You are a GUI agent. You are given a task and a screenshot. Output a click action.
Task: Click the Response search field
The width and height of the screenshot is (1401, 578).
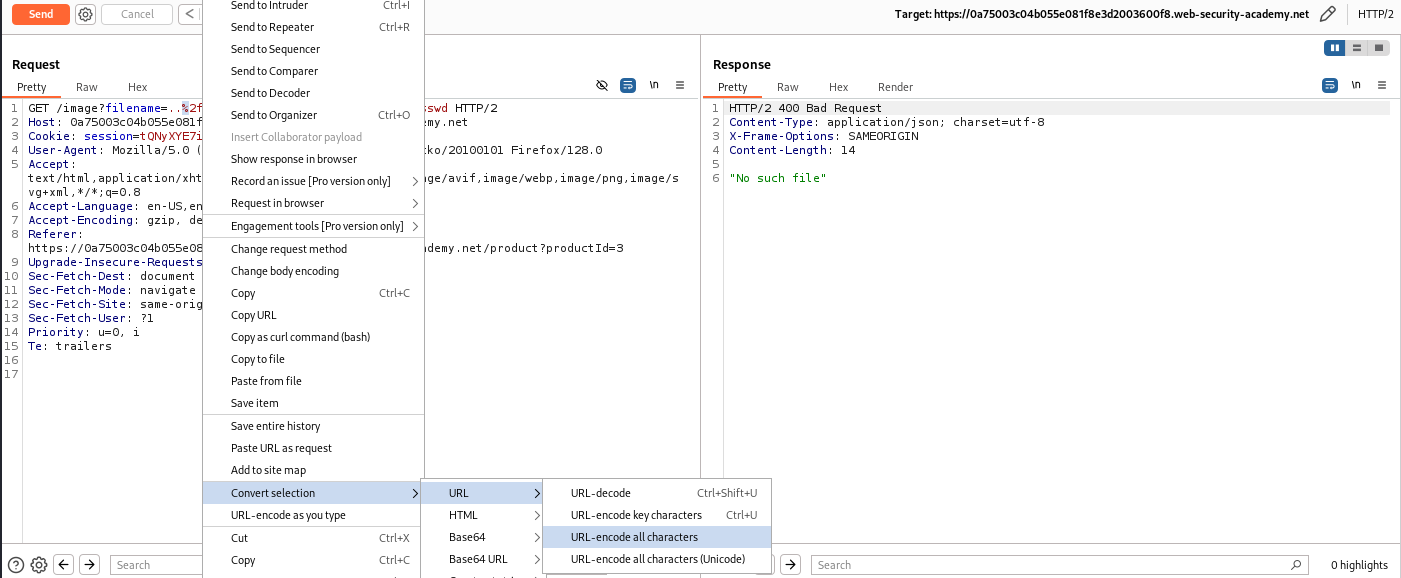(1059, 565)
